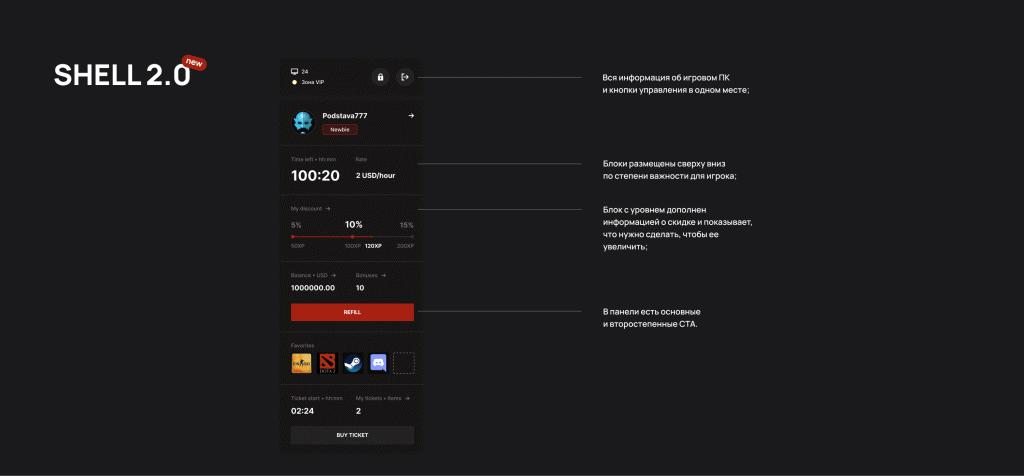Launch CS:GO from Favorites

pyautogui.click(x=301, y=363)
